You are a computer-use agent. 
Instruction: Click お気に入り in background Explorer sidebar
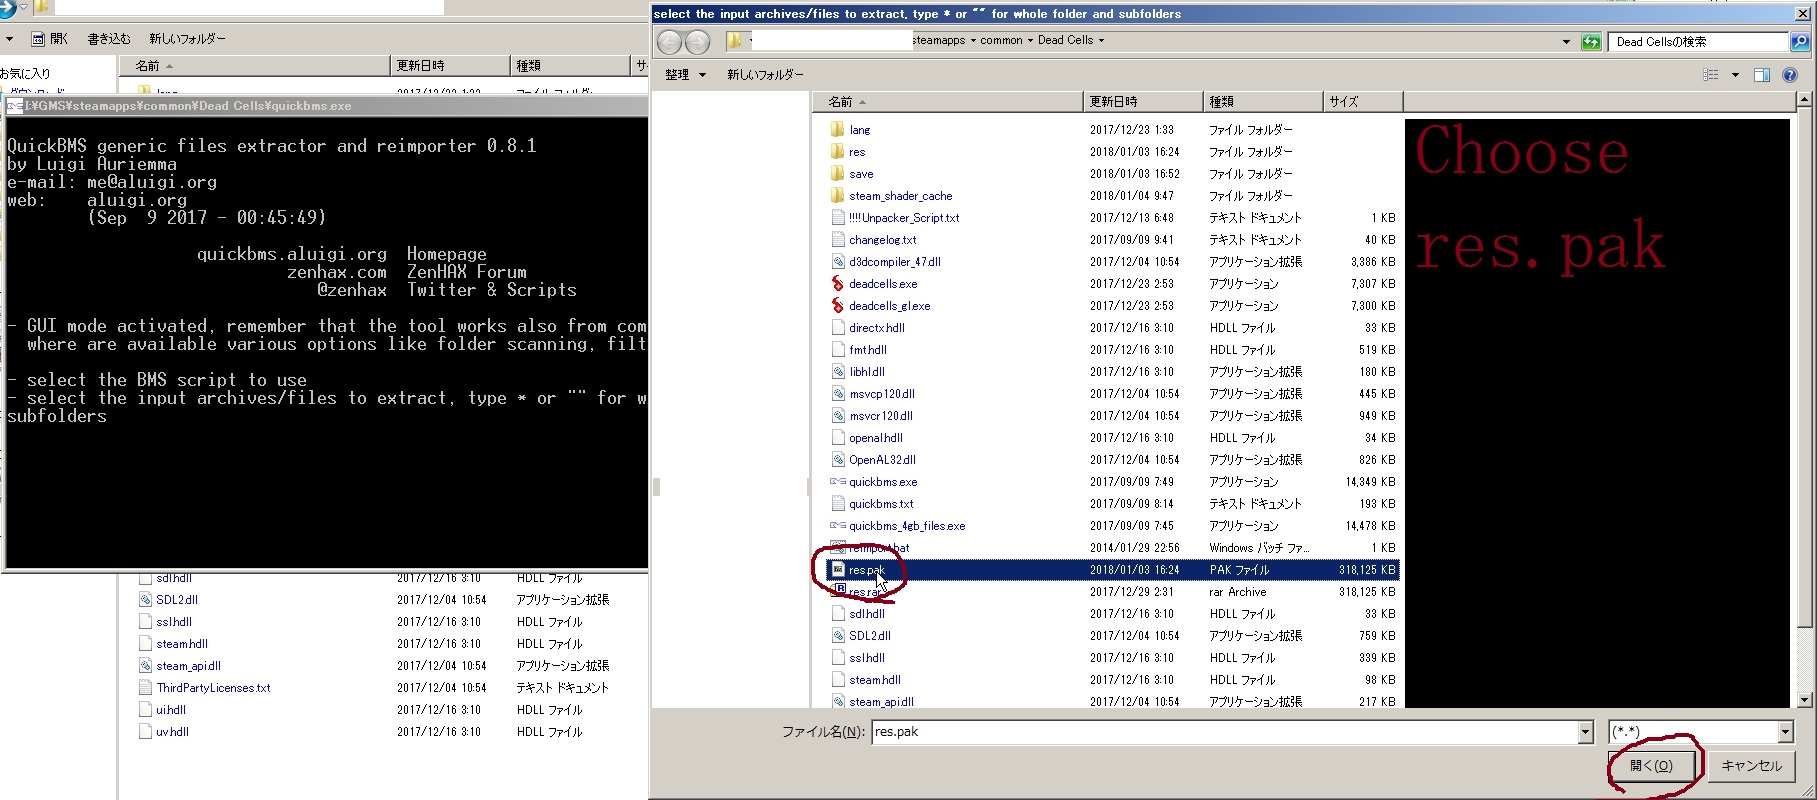[x=26, y=73]
